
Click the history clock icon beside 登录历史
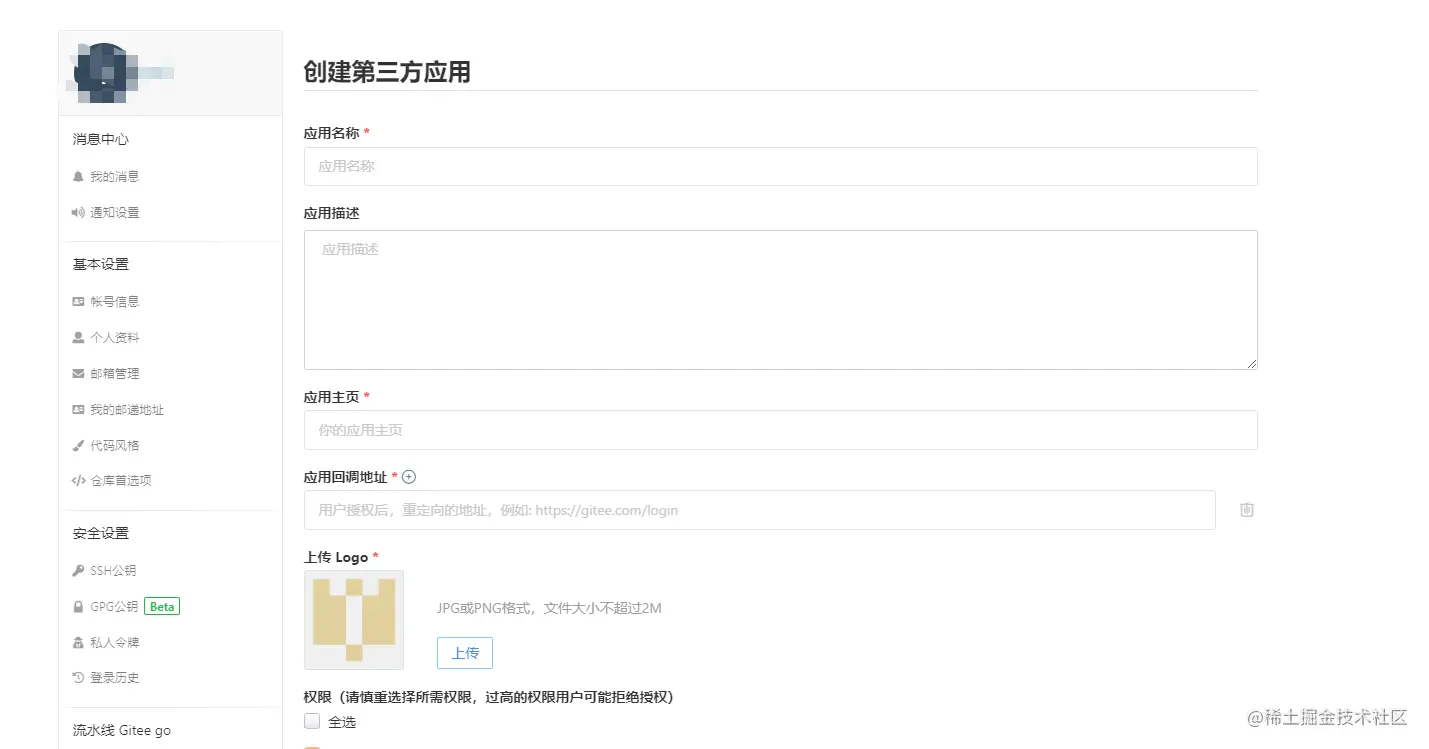78,677
